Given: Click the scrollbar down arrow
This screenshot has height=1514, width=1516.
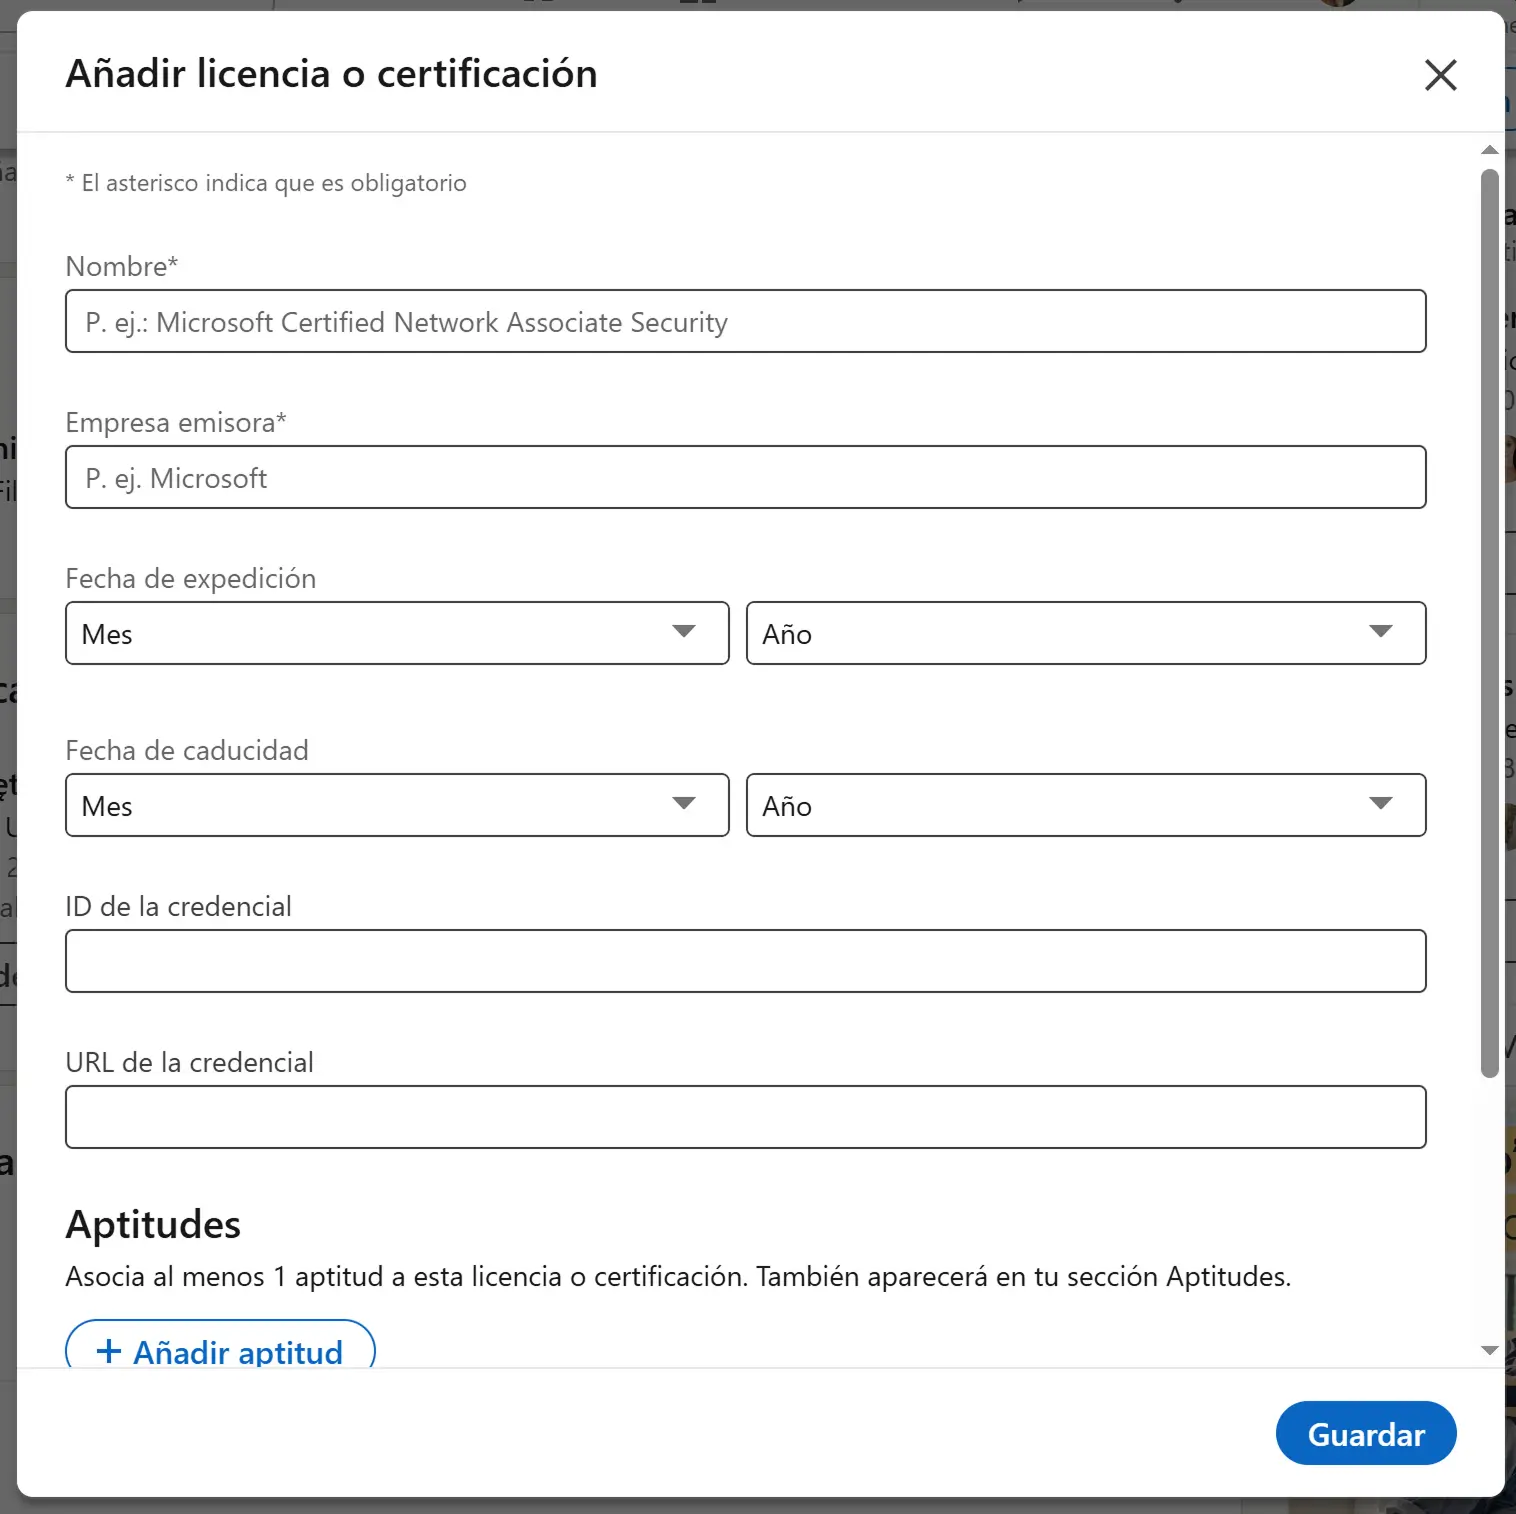Looking at the screenshot, I should 1489,1349.
